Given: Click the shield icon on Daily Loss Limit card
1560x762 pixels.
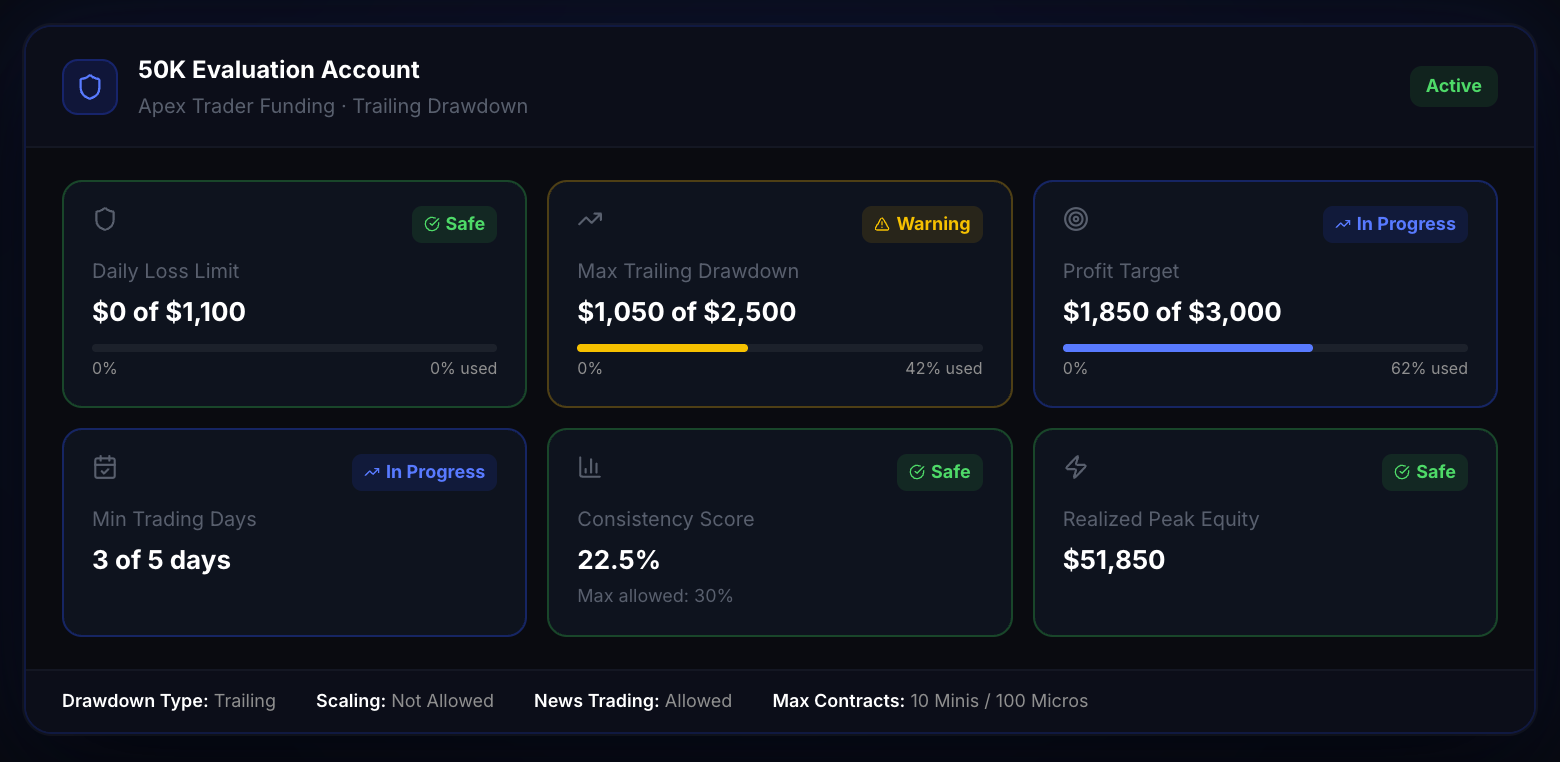Looking at the screenshot, I should pyautogui.click(x=104, y=218).
